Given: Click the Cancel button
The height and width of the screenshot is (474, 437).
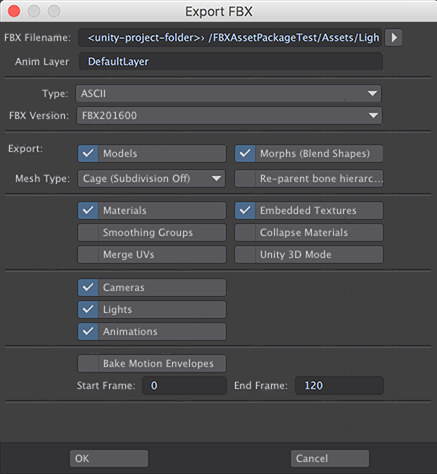Looking at the screenshot, I should 330,458.
